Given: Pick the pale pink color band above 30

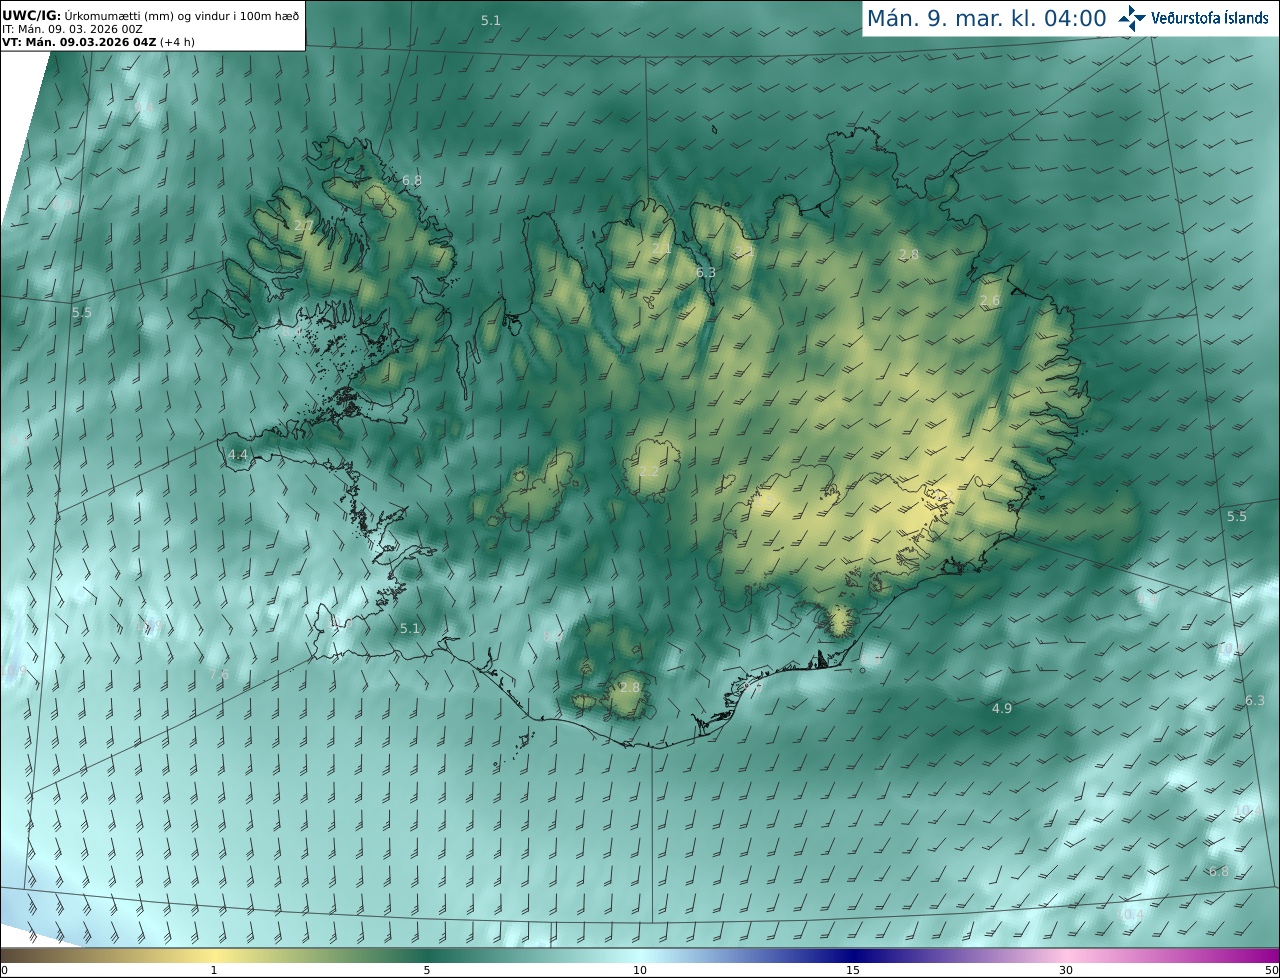Looking at the screenshot, I should 1066,955.
